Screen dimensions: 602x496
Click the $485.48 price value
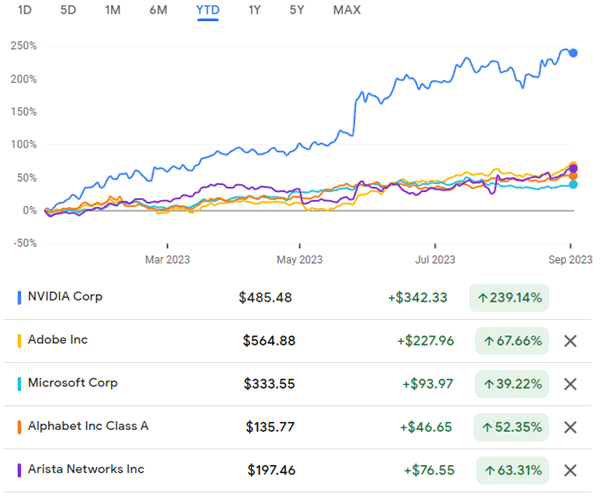[x=265, y=298]
